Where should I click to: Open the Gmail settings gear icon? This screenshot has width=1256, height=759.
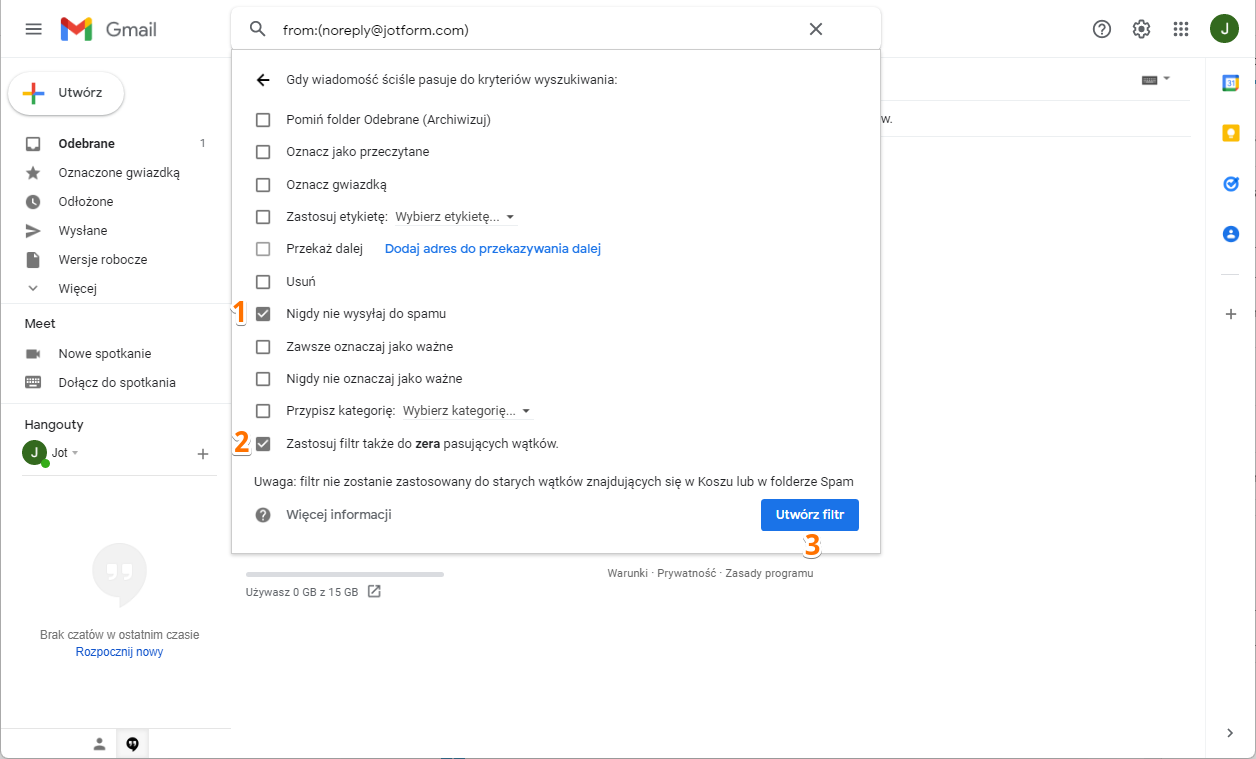[x=1141, y=29]
